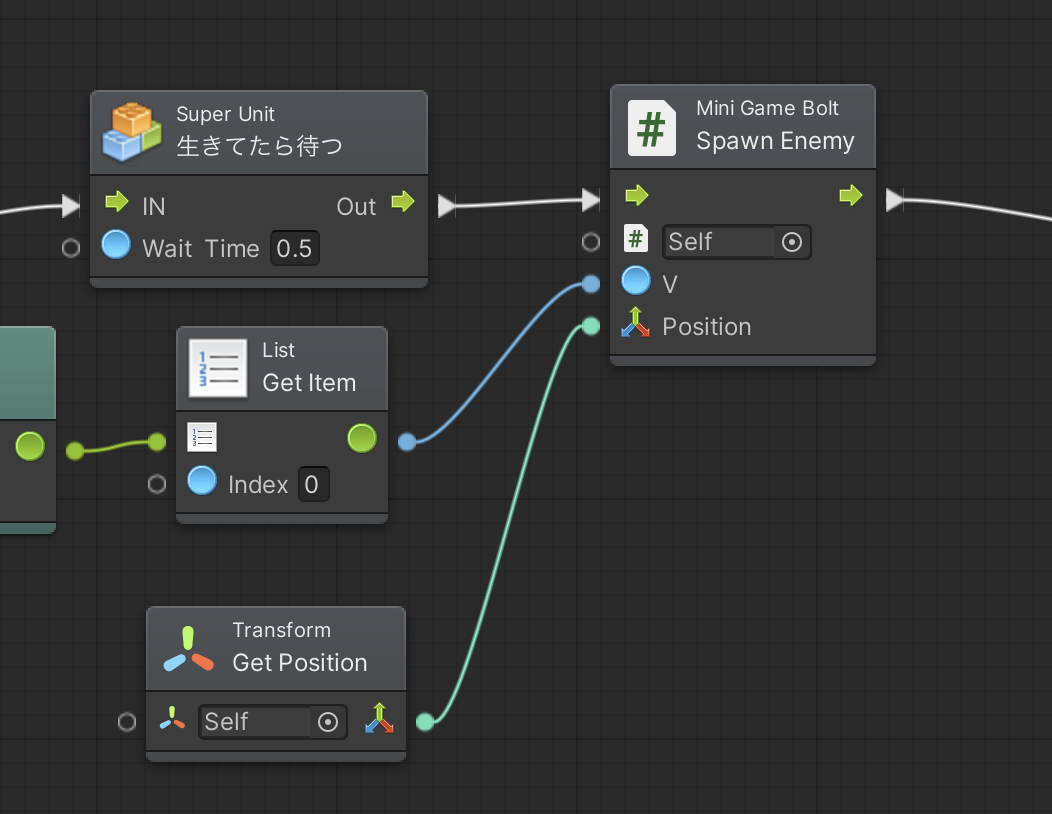This screenshot has height=814, width=1052.
Task: Click the Position label in Spawn Enemy
Action: click(706, 327)
